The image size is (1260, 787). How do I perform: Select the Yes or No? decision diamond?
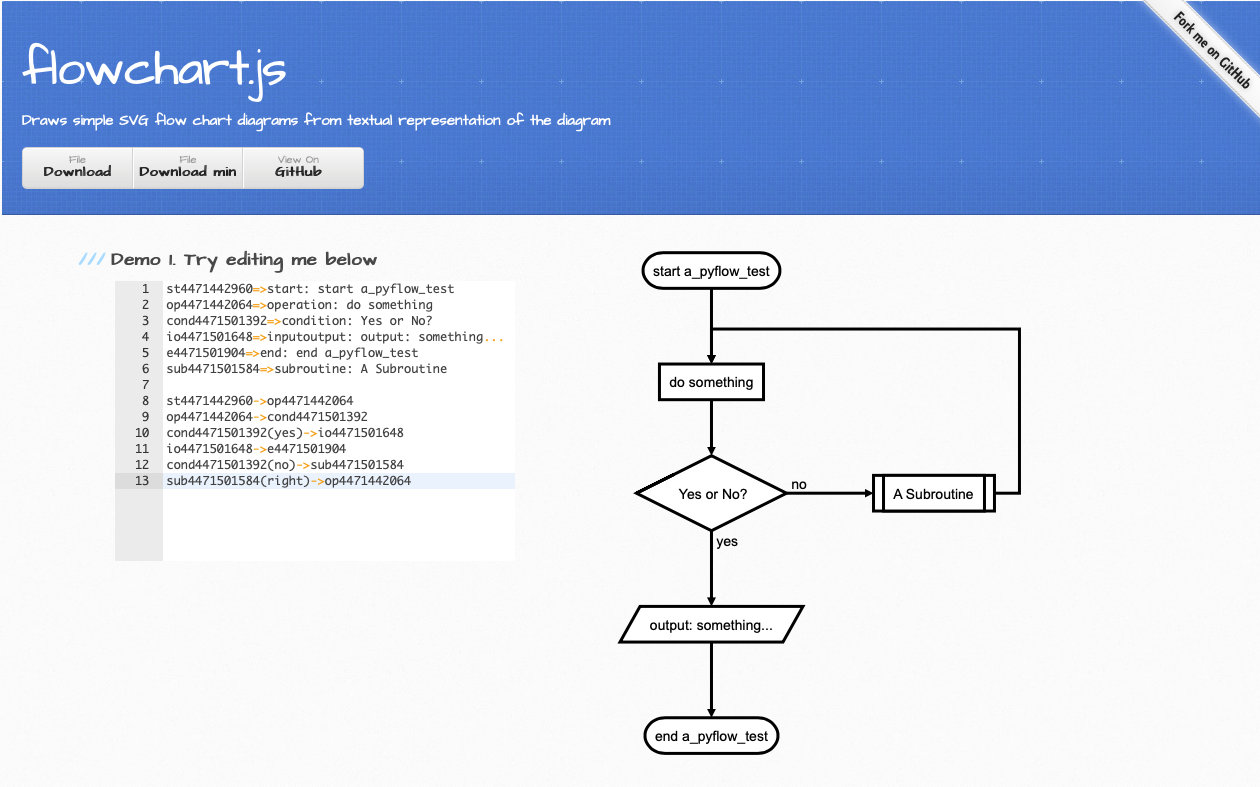(711, 493)
